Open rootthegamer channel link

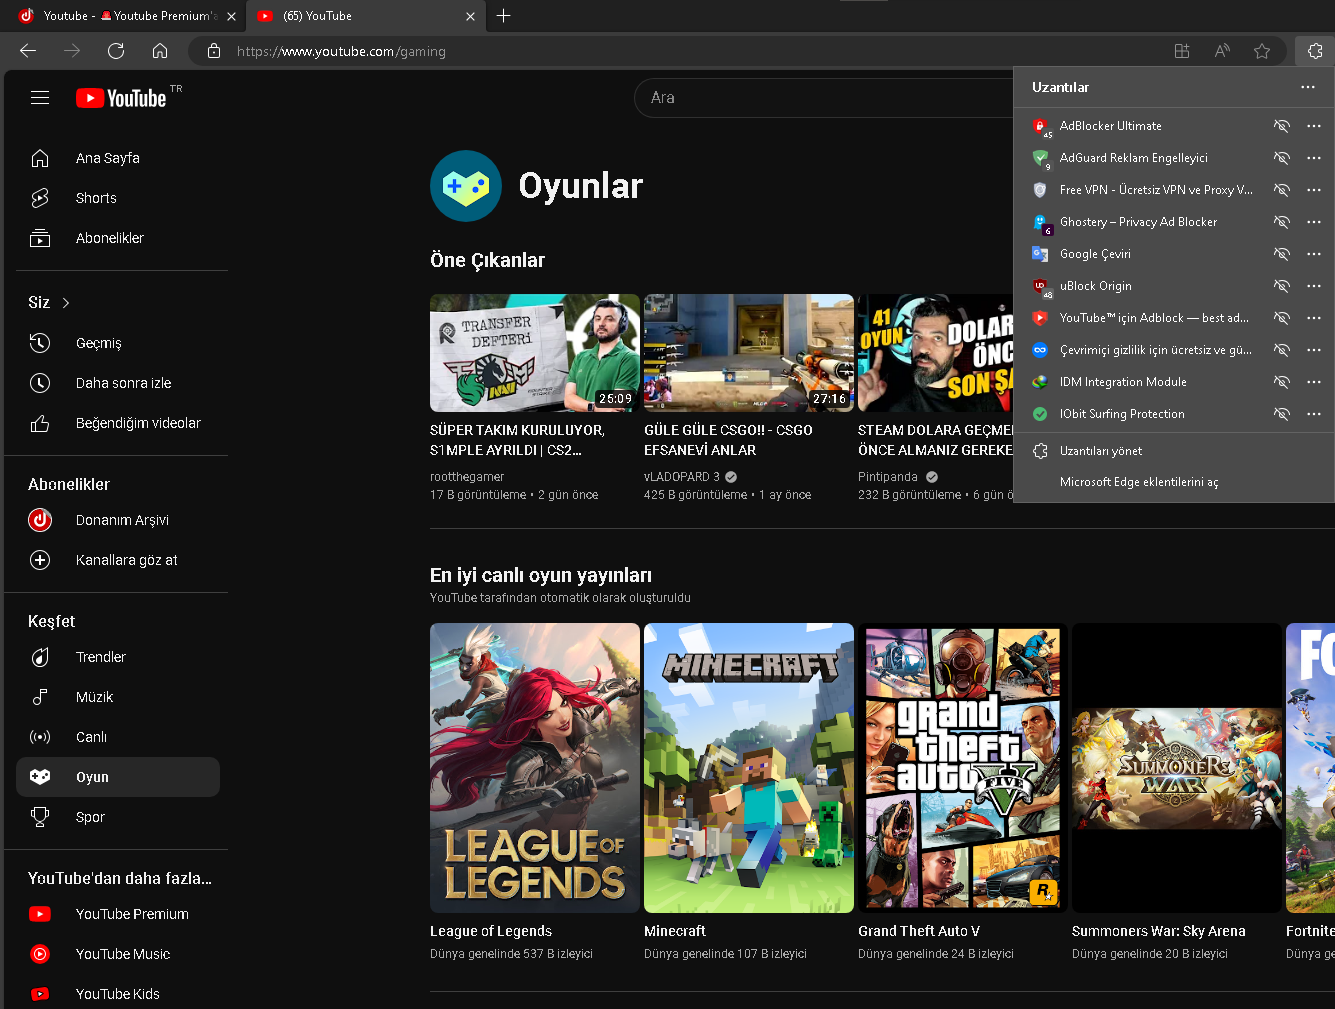(x=467, y=477)
